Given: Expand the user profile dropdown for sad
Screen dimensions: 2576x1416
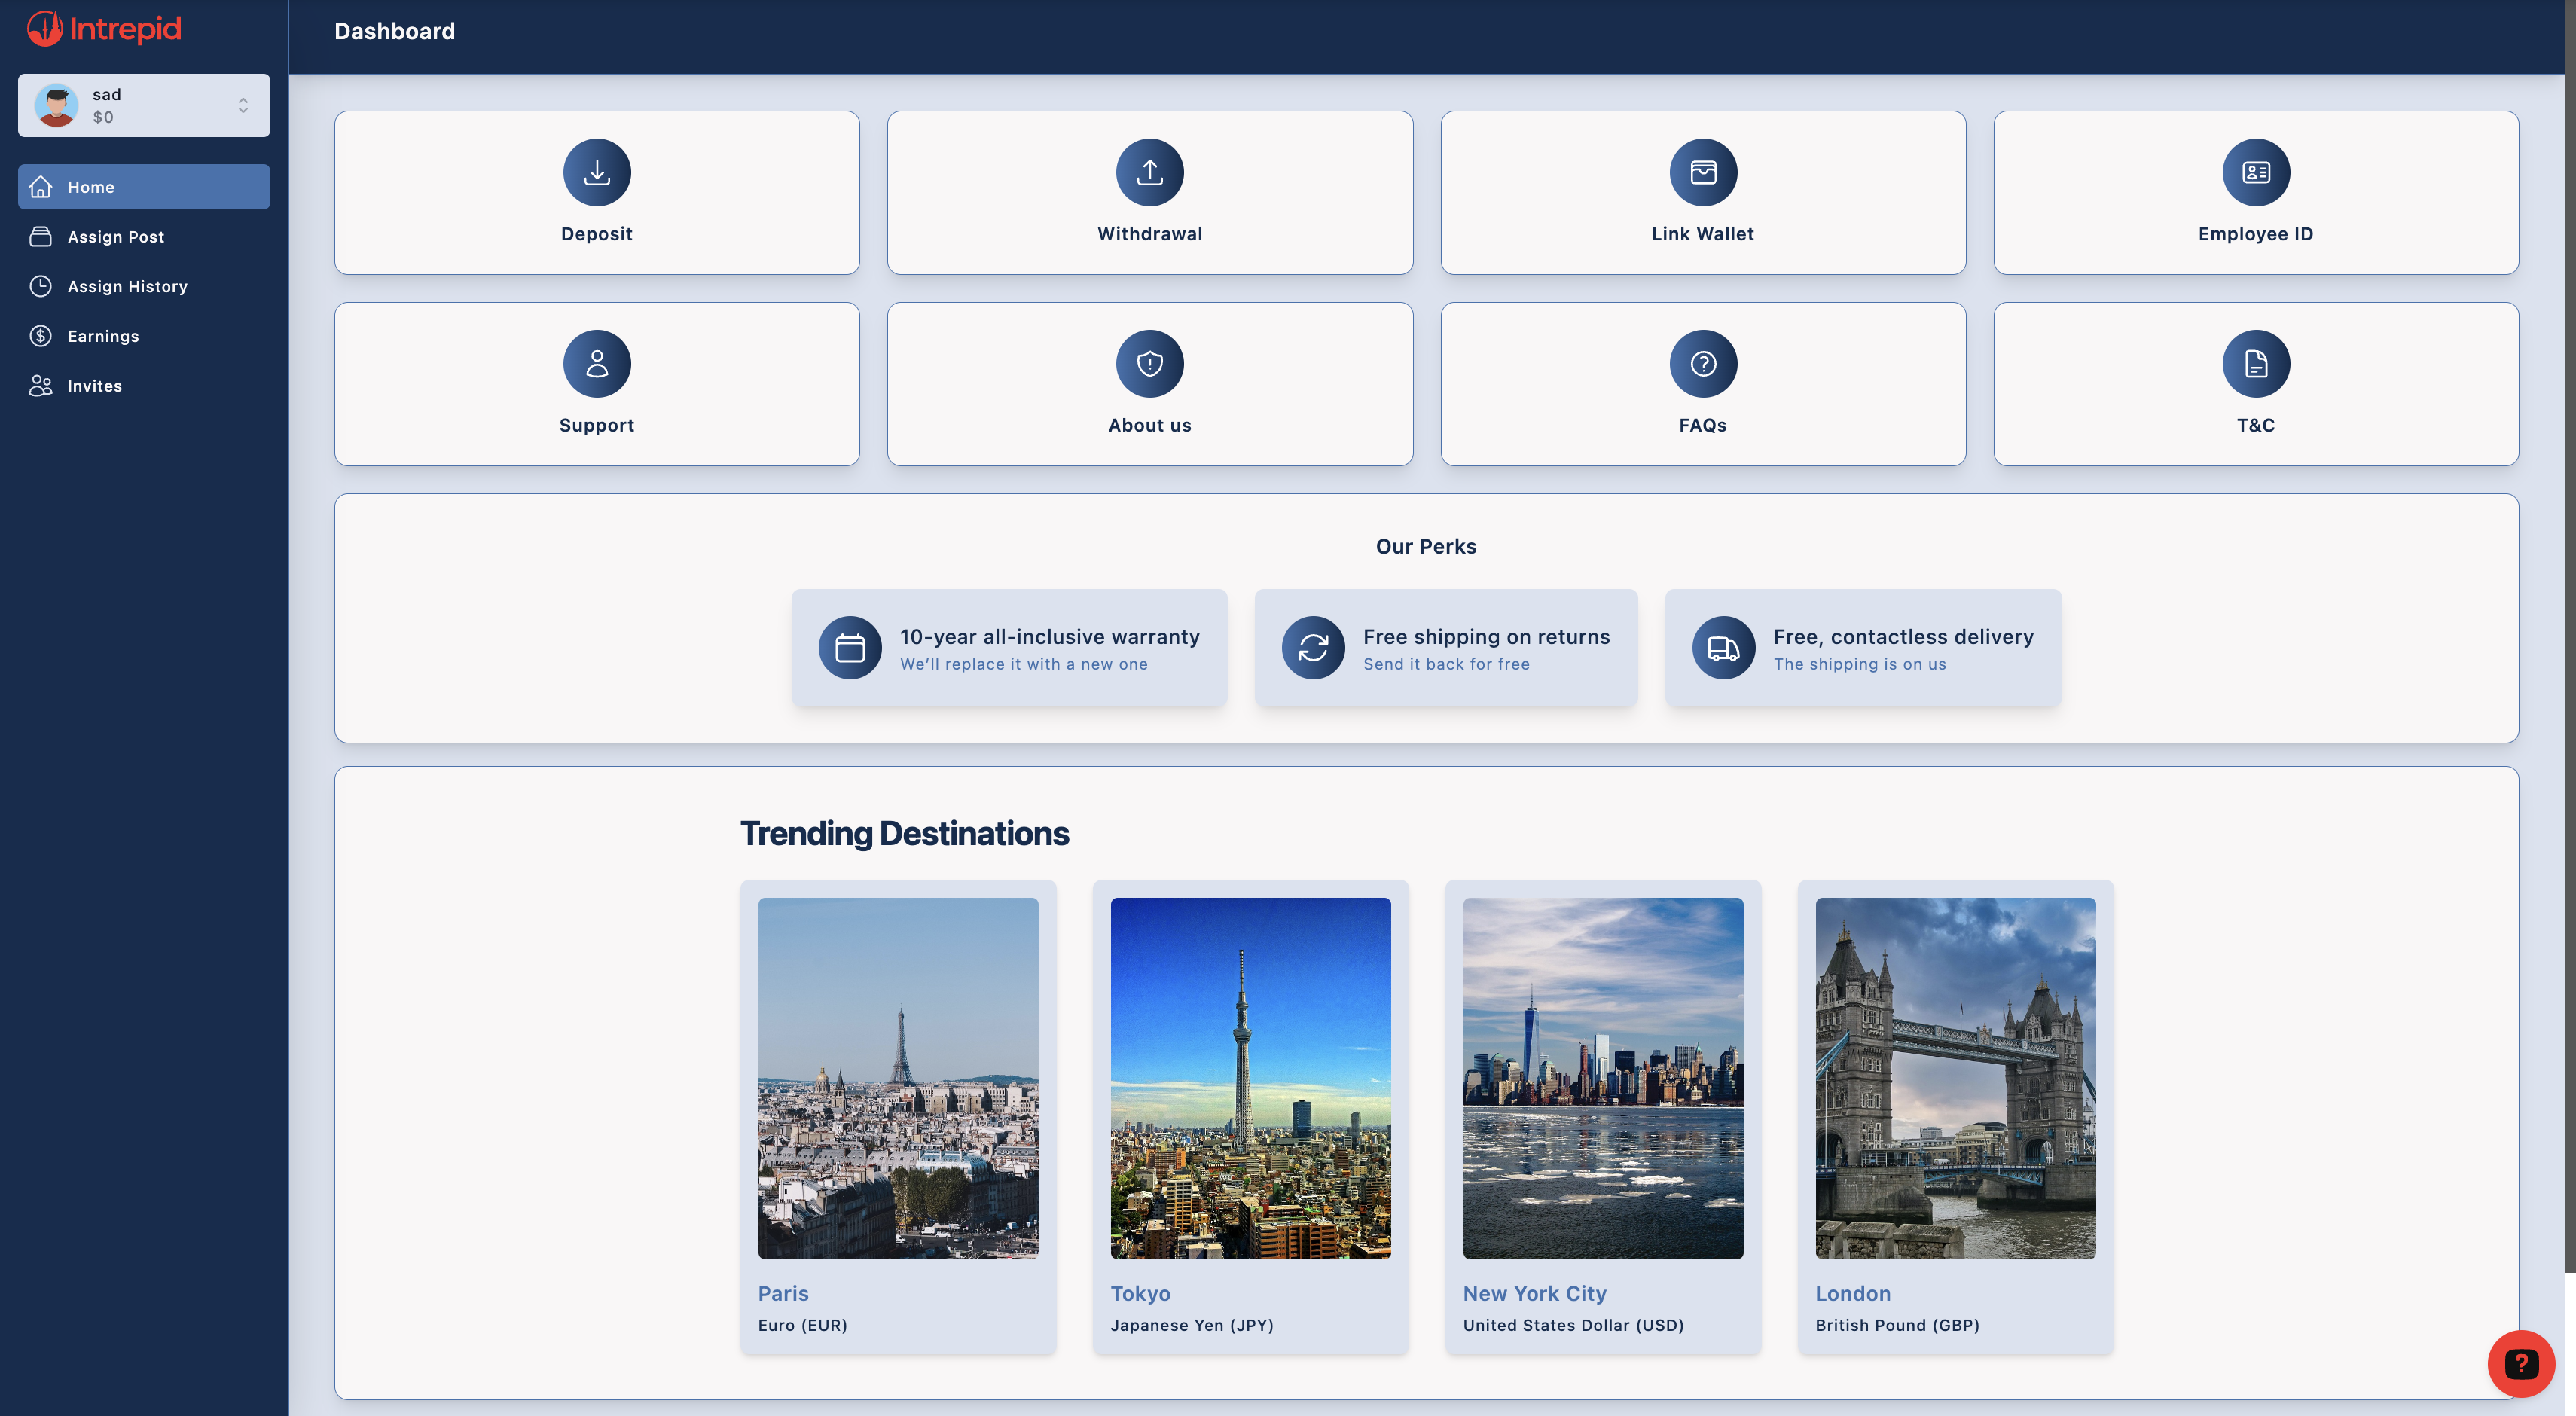Looking at the screenshot, I should coord(243,104).
